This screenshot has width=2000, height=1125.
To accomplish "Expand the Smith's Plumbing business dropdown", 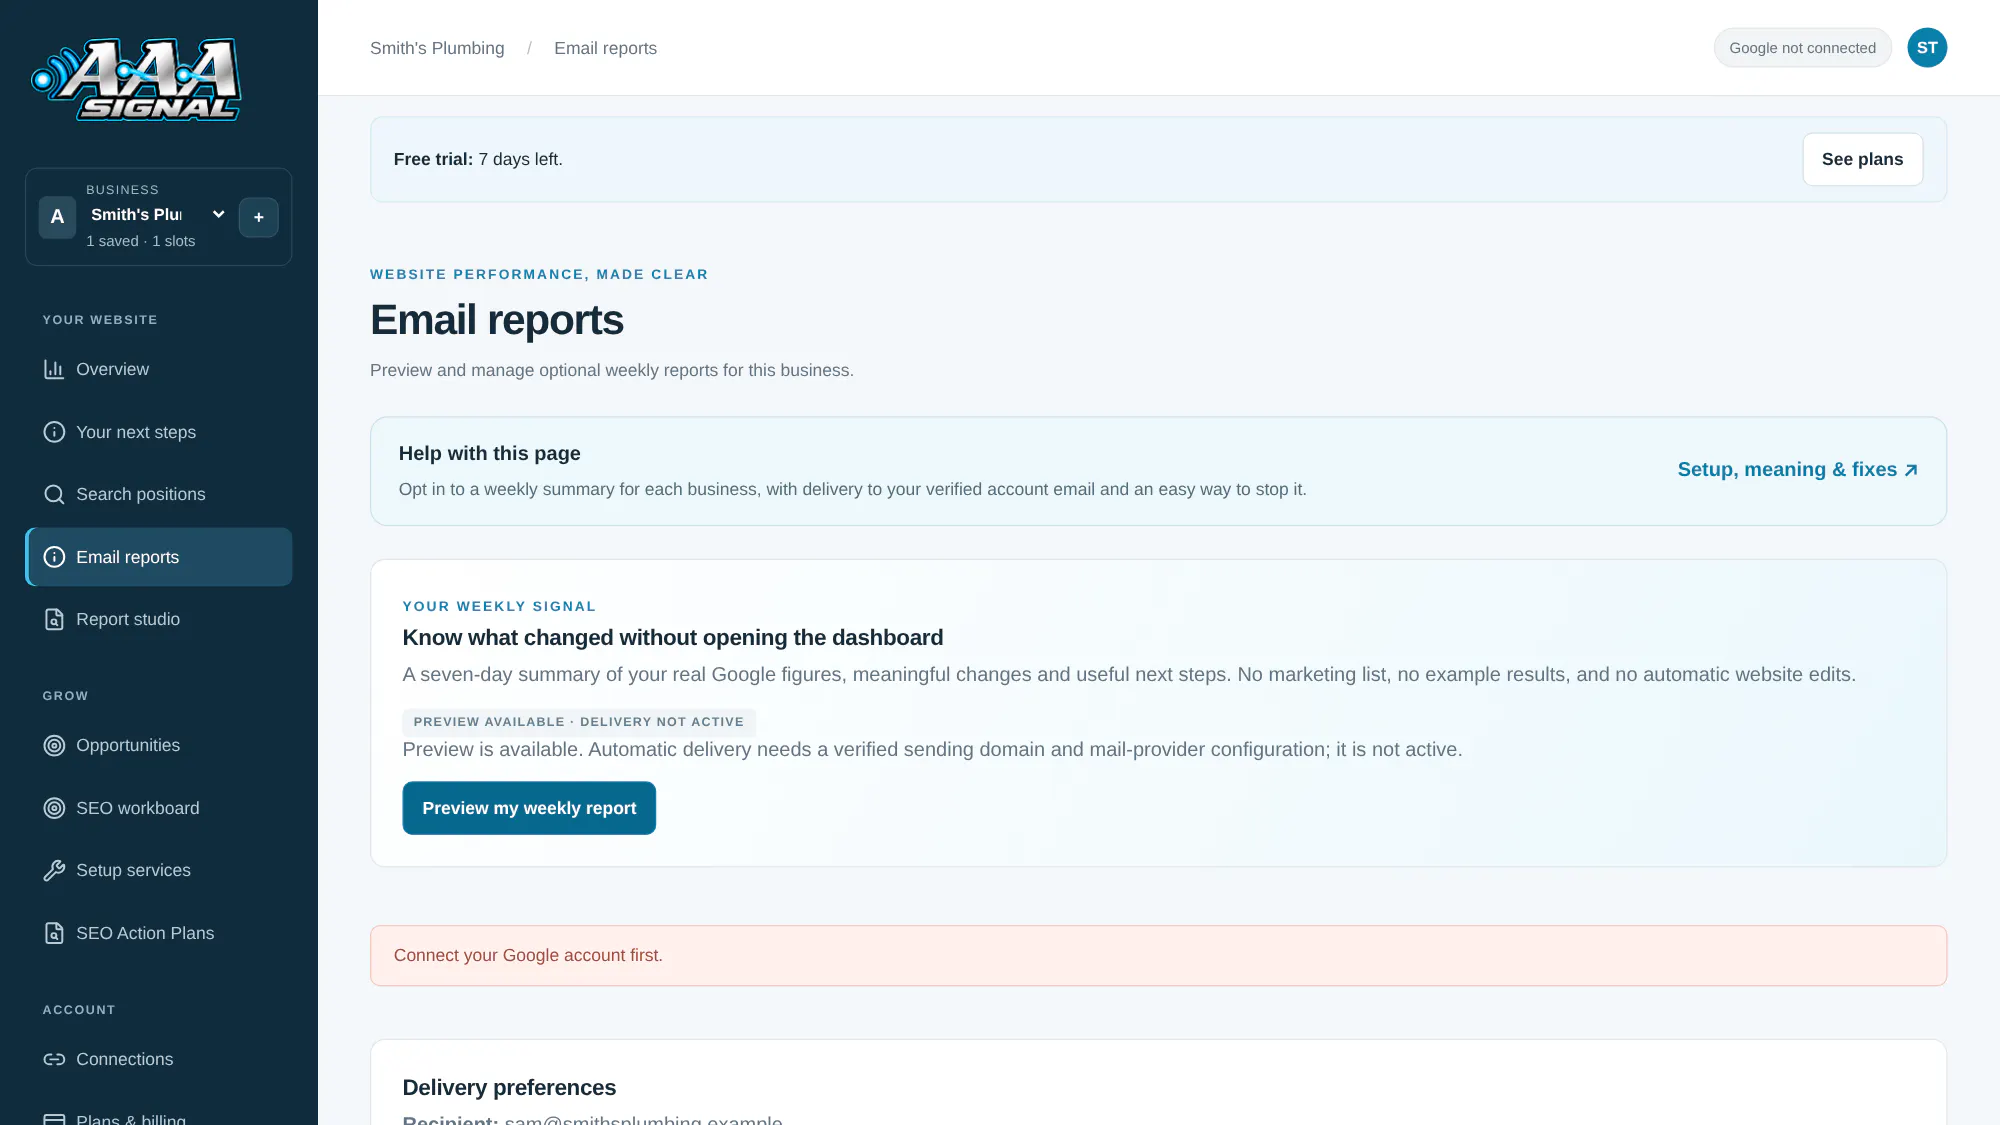I will point(158,214).
